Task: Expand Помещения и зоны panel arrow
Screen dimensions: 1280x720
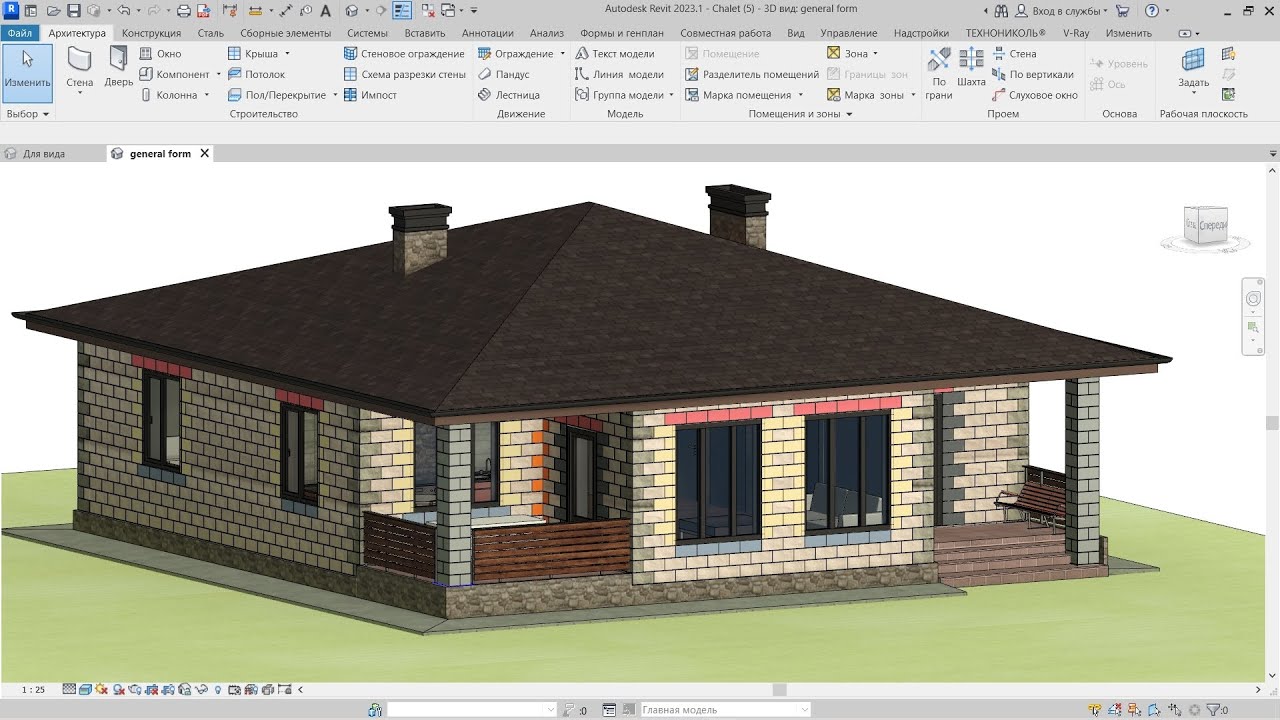Action: (x=849, y=114)
